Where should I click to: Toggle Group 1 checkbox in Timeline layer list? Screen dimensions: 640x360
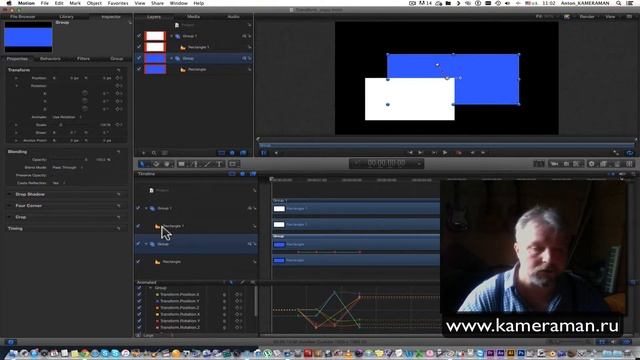[138, 208]
